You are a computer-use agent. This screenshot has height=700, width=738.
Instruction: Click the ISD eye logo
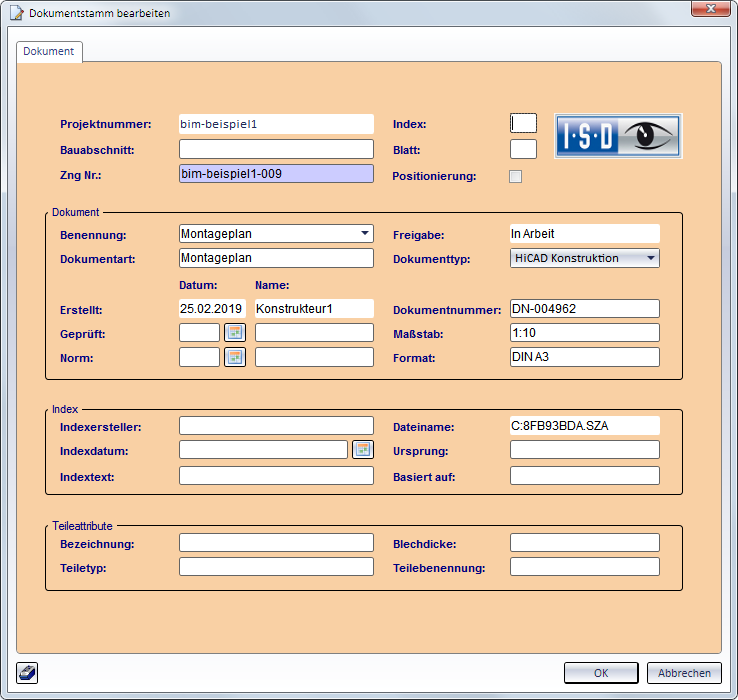pos(618,136)
